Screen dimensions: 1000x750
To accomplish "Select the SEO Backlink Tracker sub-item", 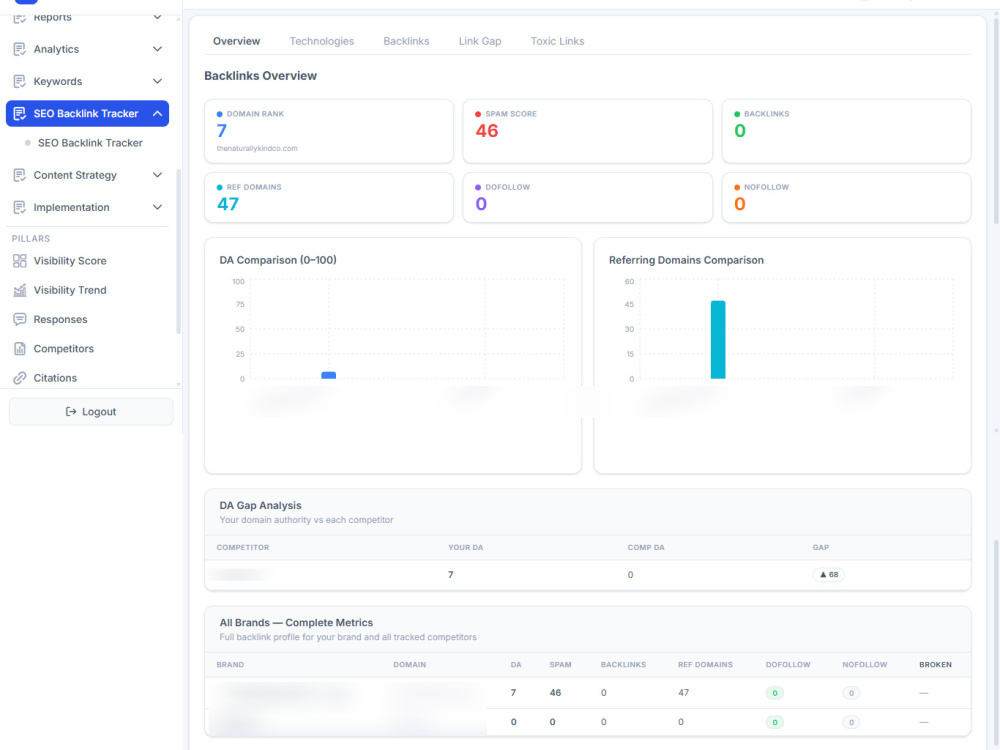I will pos(90,143).
